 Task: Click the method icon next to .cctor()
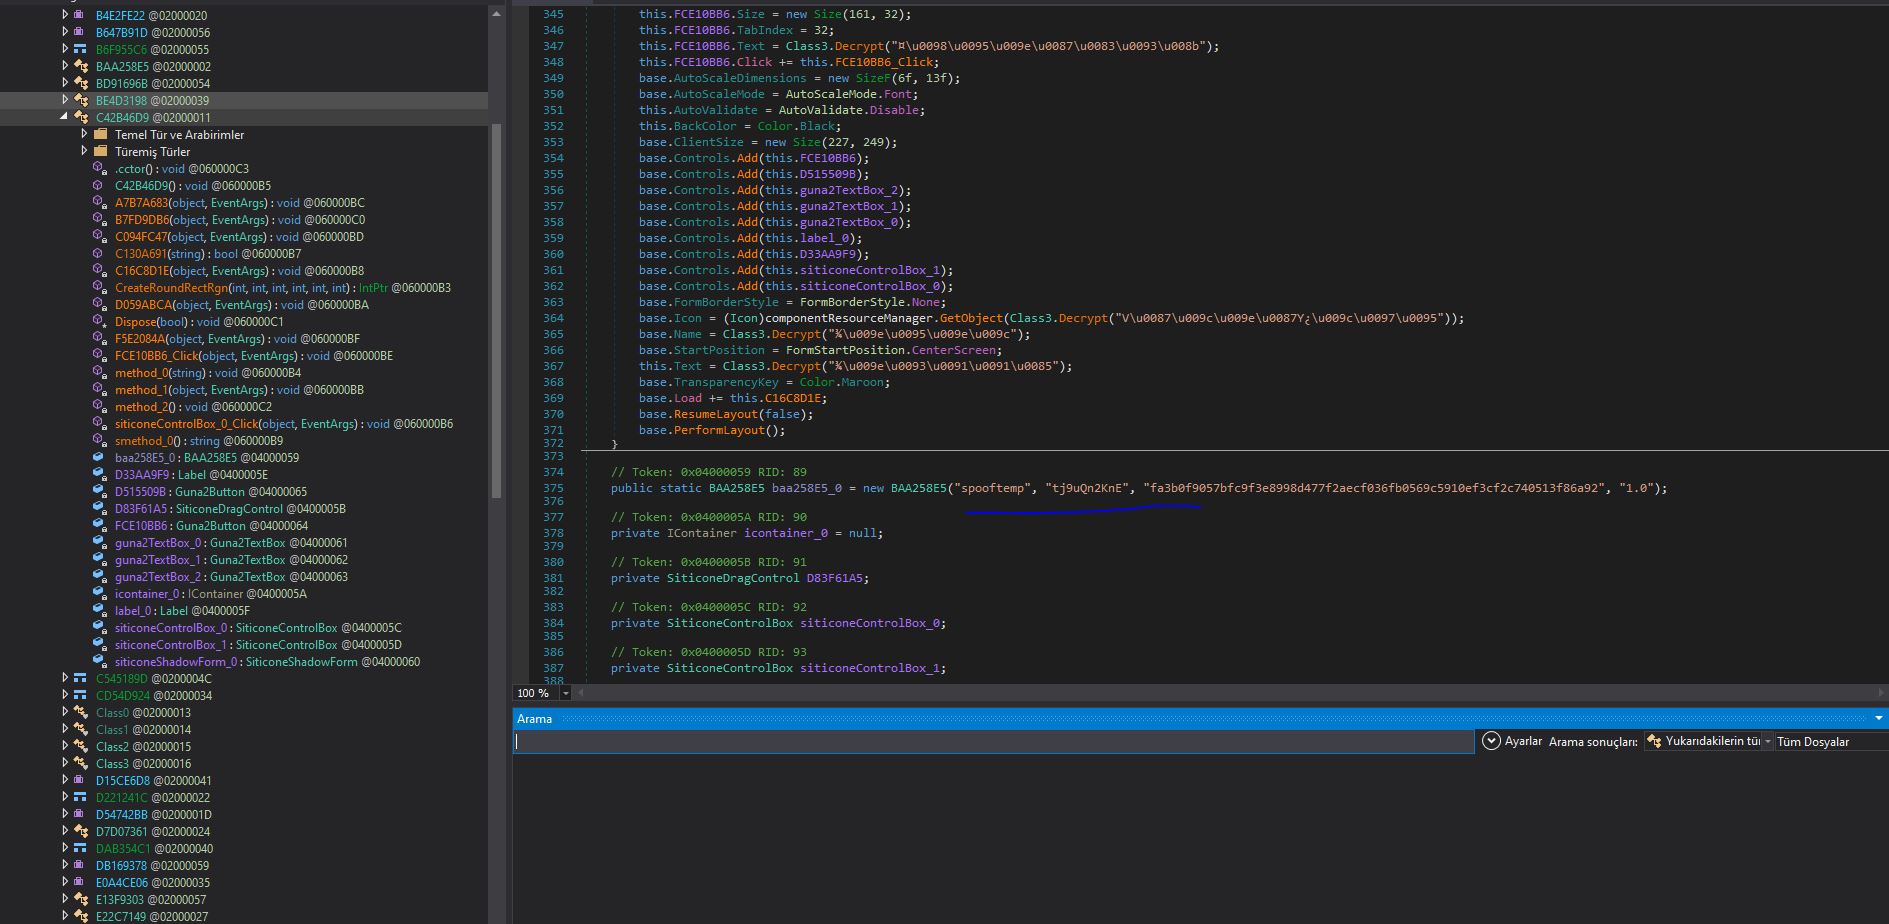coord(99,169)
